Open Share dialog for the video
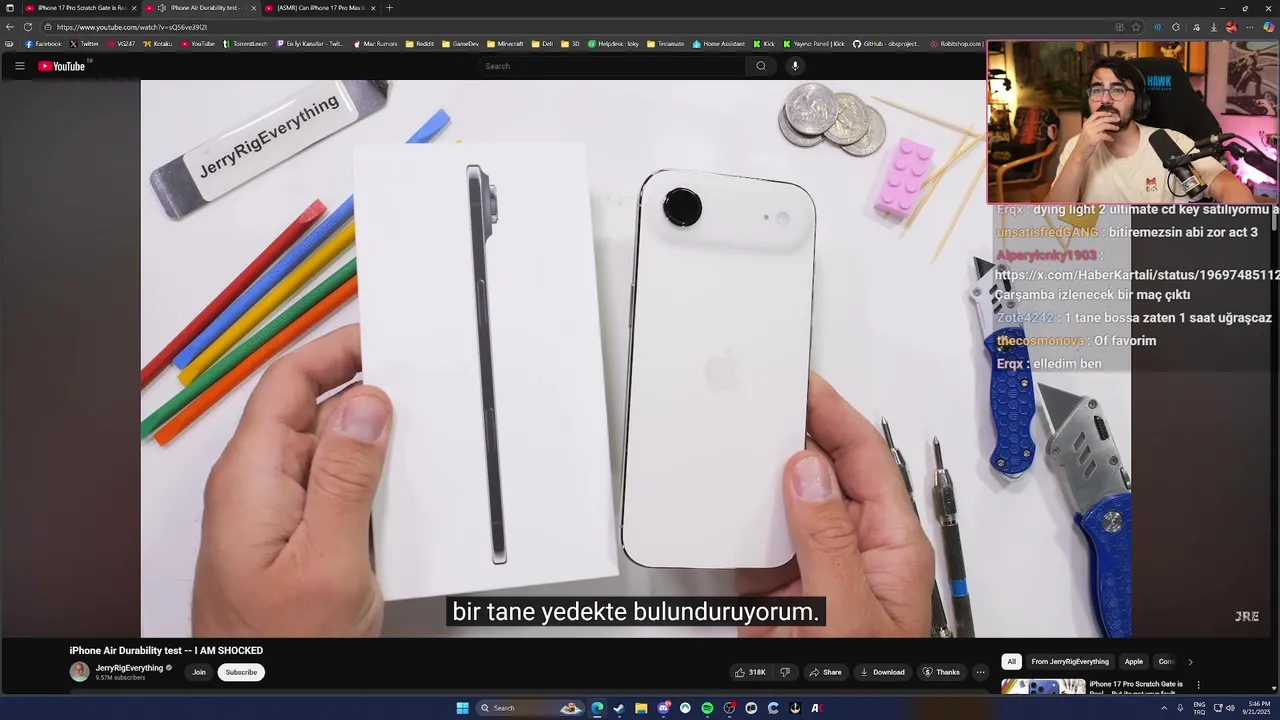The width and height of the screenshot is (1280, 720). pos(825,672)
